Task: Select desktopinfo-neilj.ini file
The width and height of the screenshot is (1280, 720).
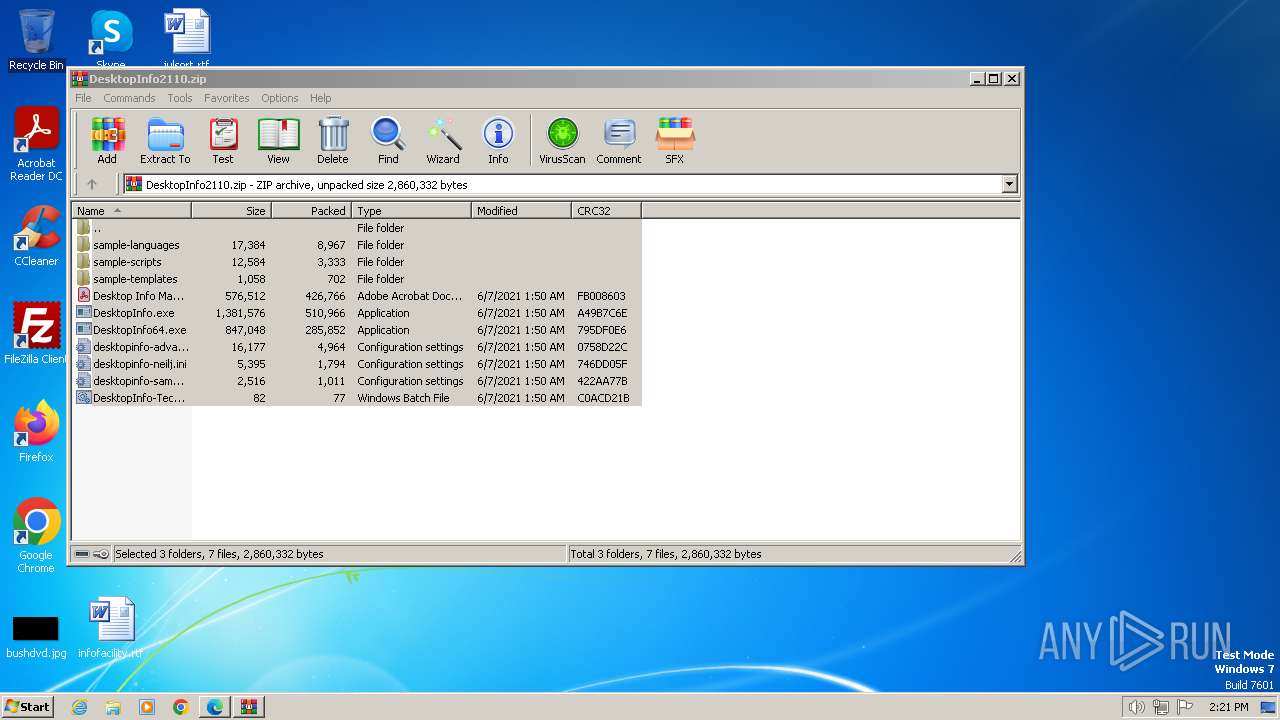Action: tap(356, 364)
